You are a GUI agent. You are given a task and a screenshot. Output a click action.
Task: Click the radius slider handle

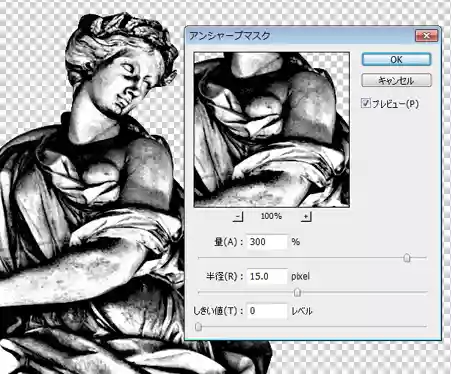(297, 293)
